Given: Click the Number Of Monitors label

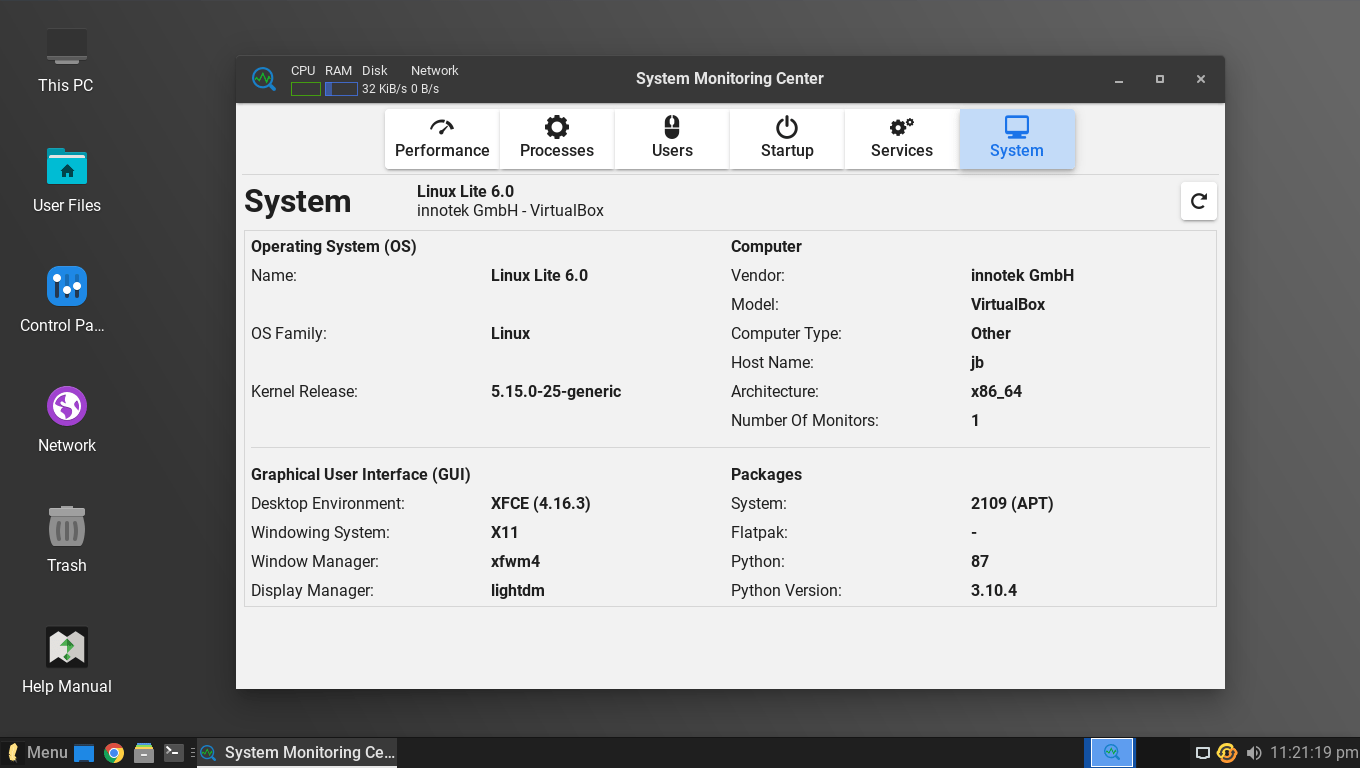Looking at the screenshot, I should point(805,420).
